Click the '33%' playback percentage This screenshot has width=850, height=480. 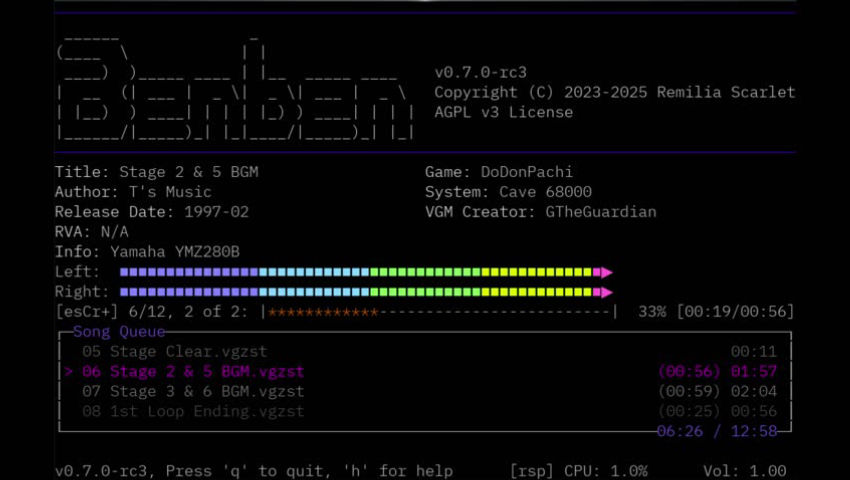652,312
